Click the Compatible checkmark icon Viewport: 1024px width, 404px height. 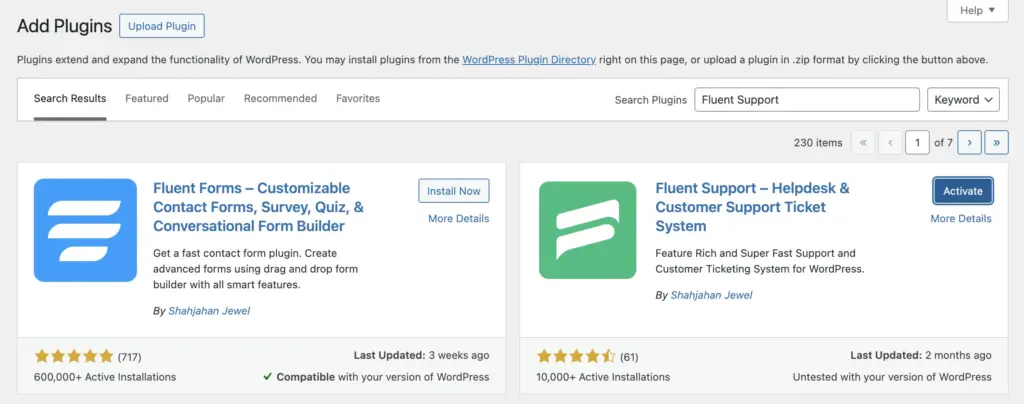click(x=267, y=377)
